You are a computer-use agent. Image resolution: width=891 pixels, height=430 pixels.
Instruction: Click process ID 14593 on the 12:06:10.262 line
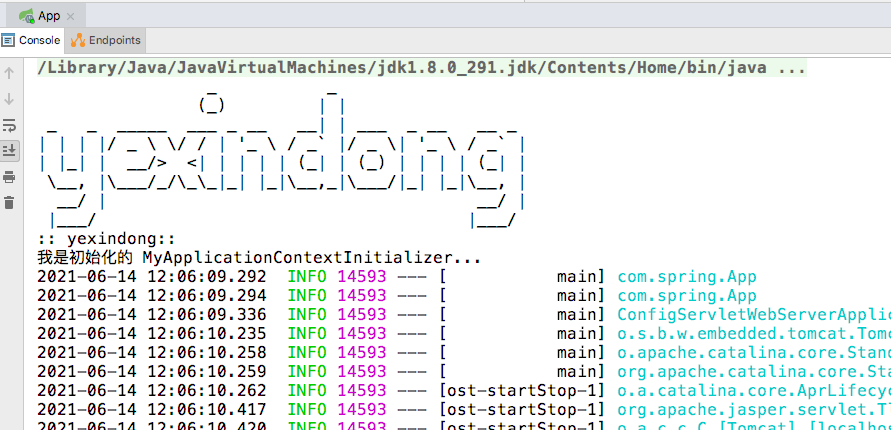[362, 390]
